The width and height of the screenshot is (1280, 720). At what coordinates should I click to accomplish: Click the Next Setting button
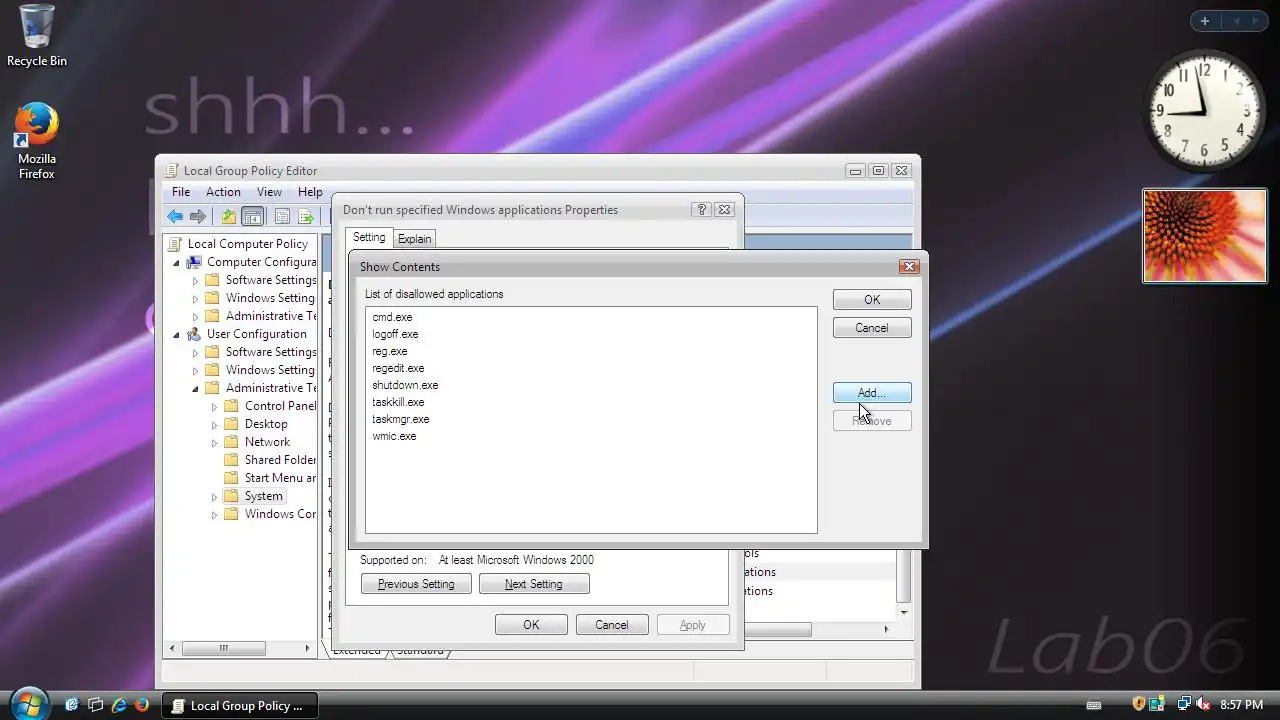(x=534, y=584)
